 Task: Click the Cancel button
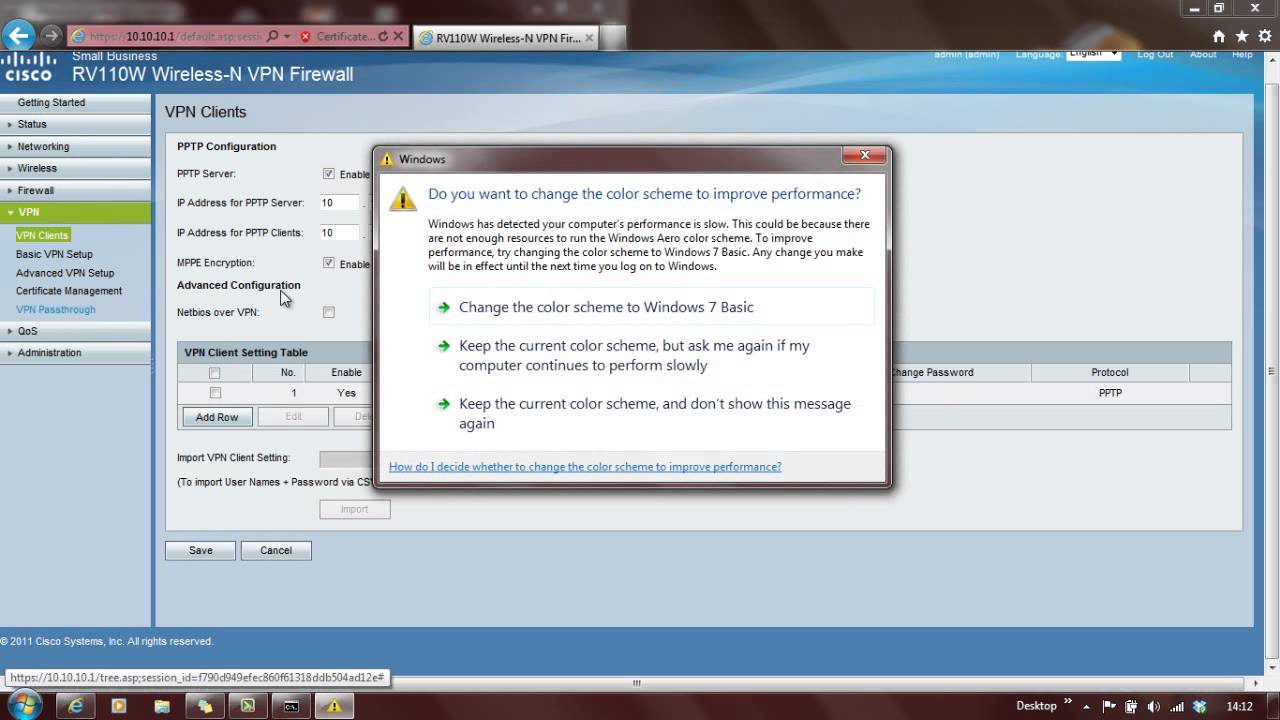tap(276, 550)
